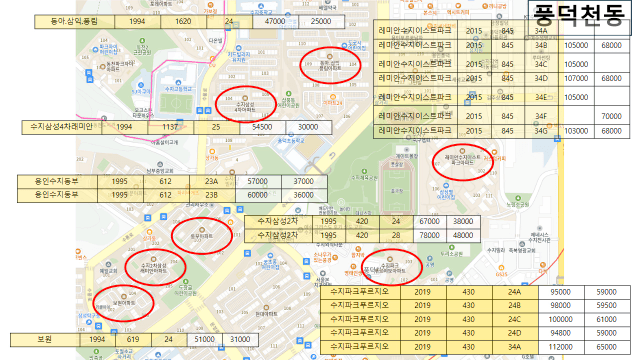Select the 1137 cell
Image resolution: width=640 pixels, height=360 pixels.
click(170, 127)
